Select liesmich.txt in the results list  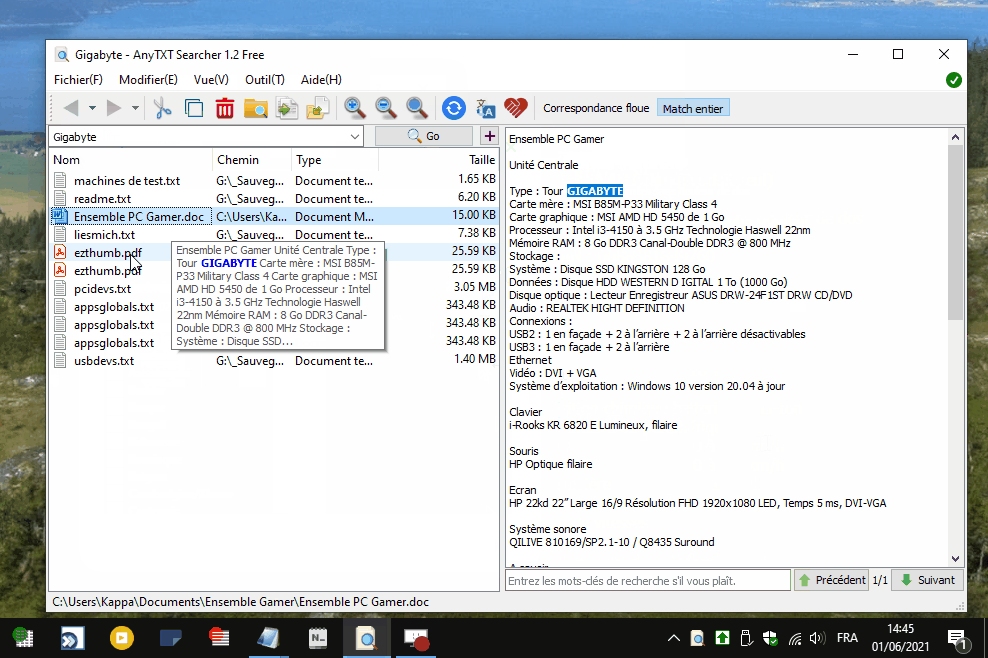104,235
